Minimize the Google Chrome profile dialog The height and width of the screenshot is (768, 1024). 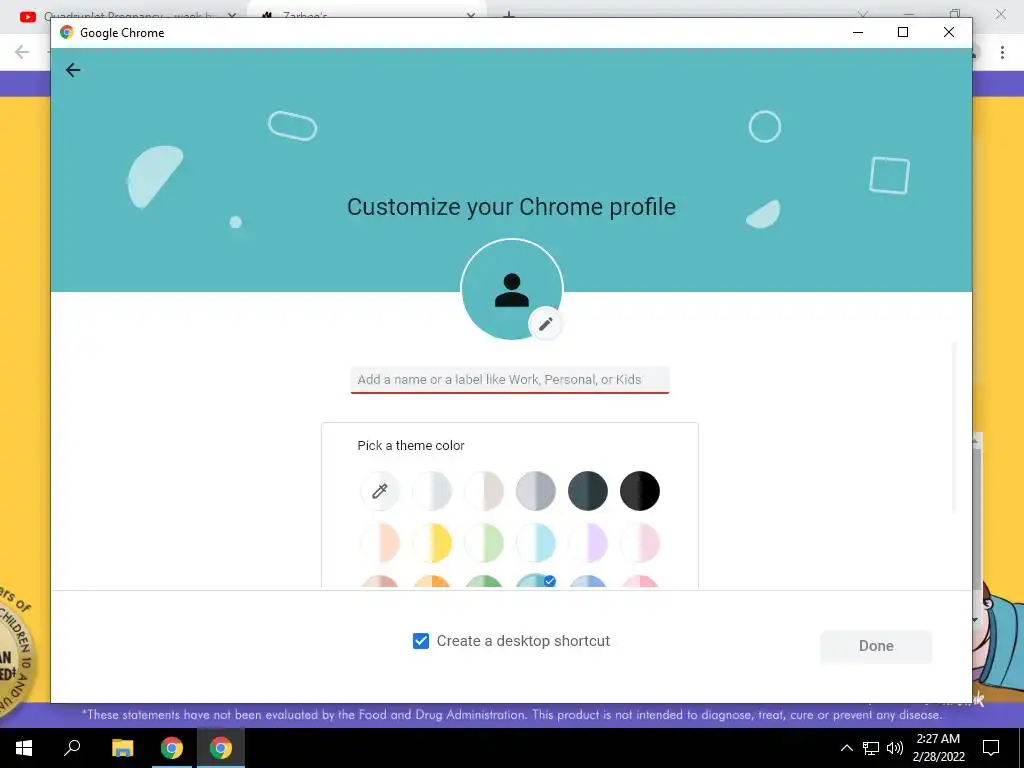858,32
